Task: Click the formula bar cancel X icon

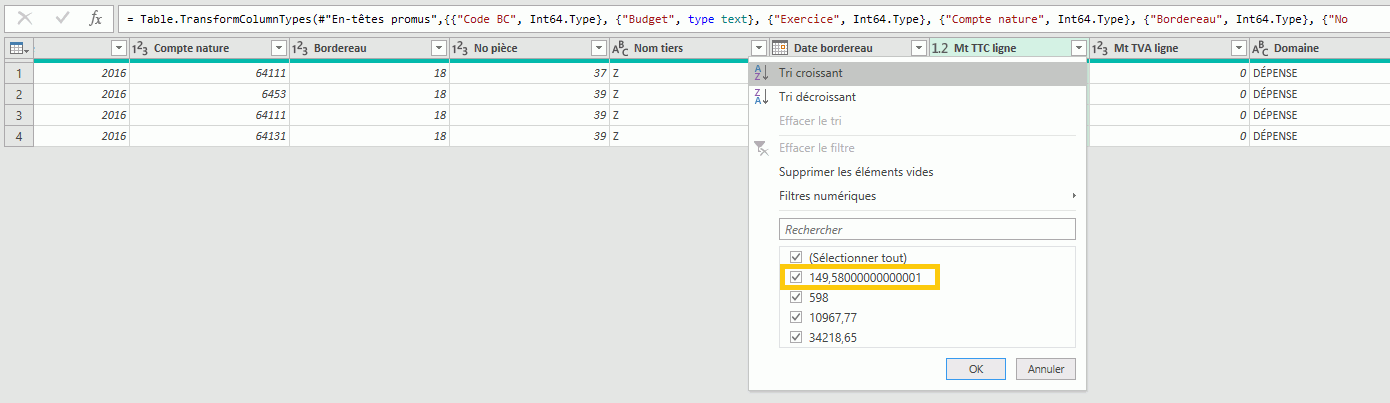Action: pyautogui.click(x=26, y=18)
